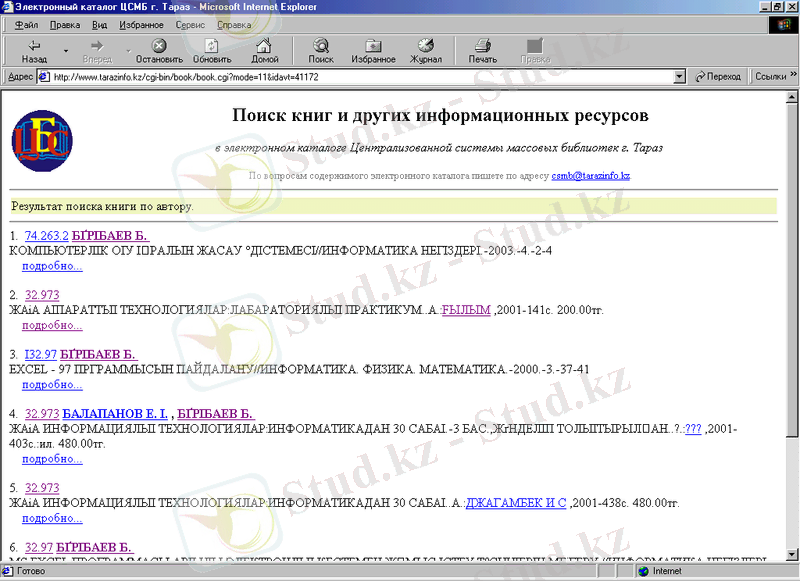Open the History (Журнал) toolbar icon
Viewport: 800px width, 581px height.
click(426, 46)
